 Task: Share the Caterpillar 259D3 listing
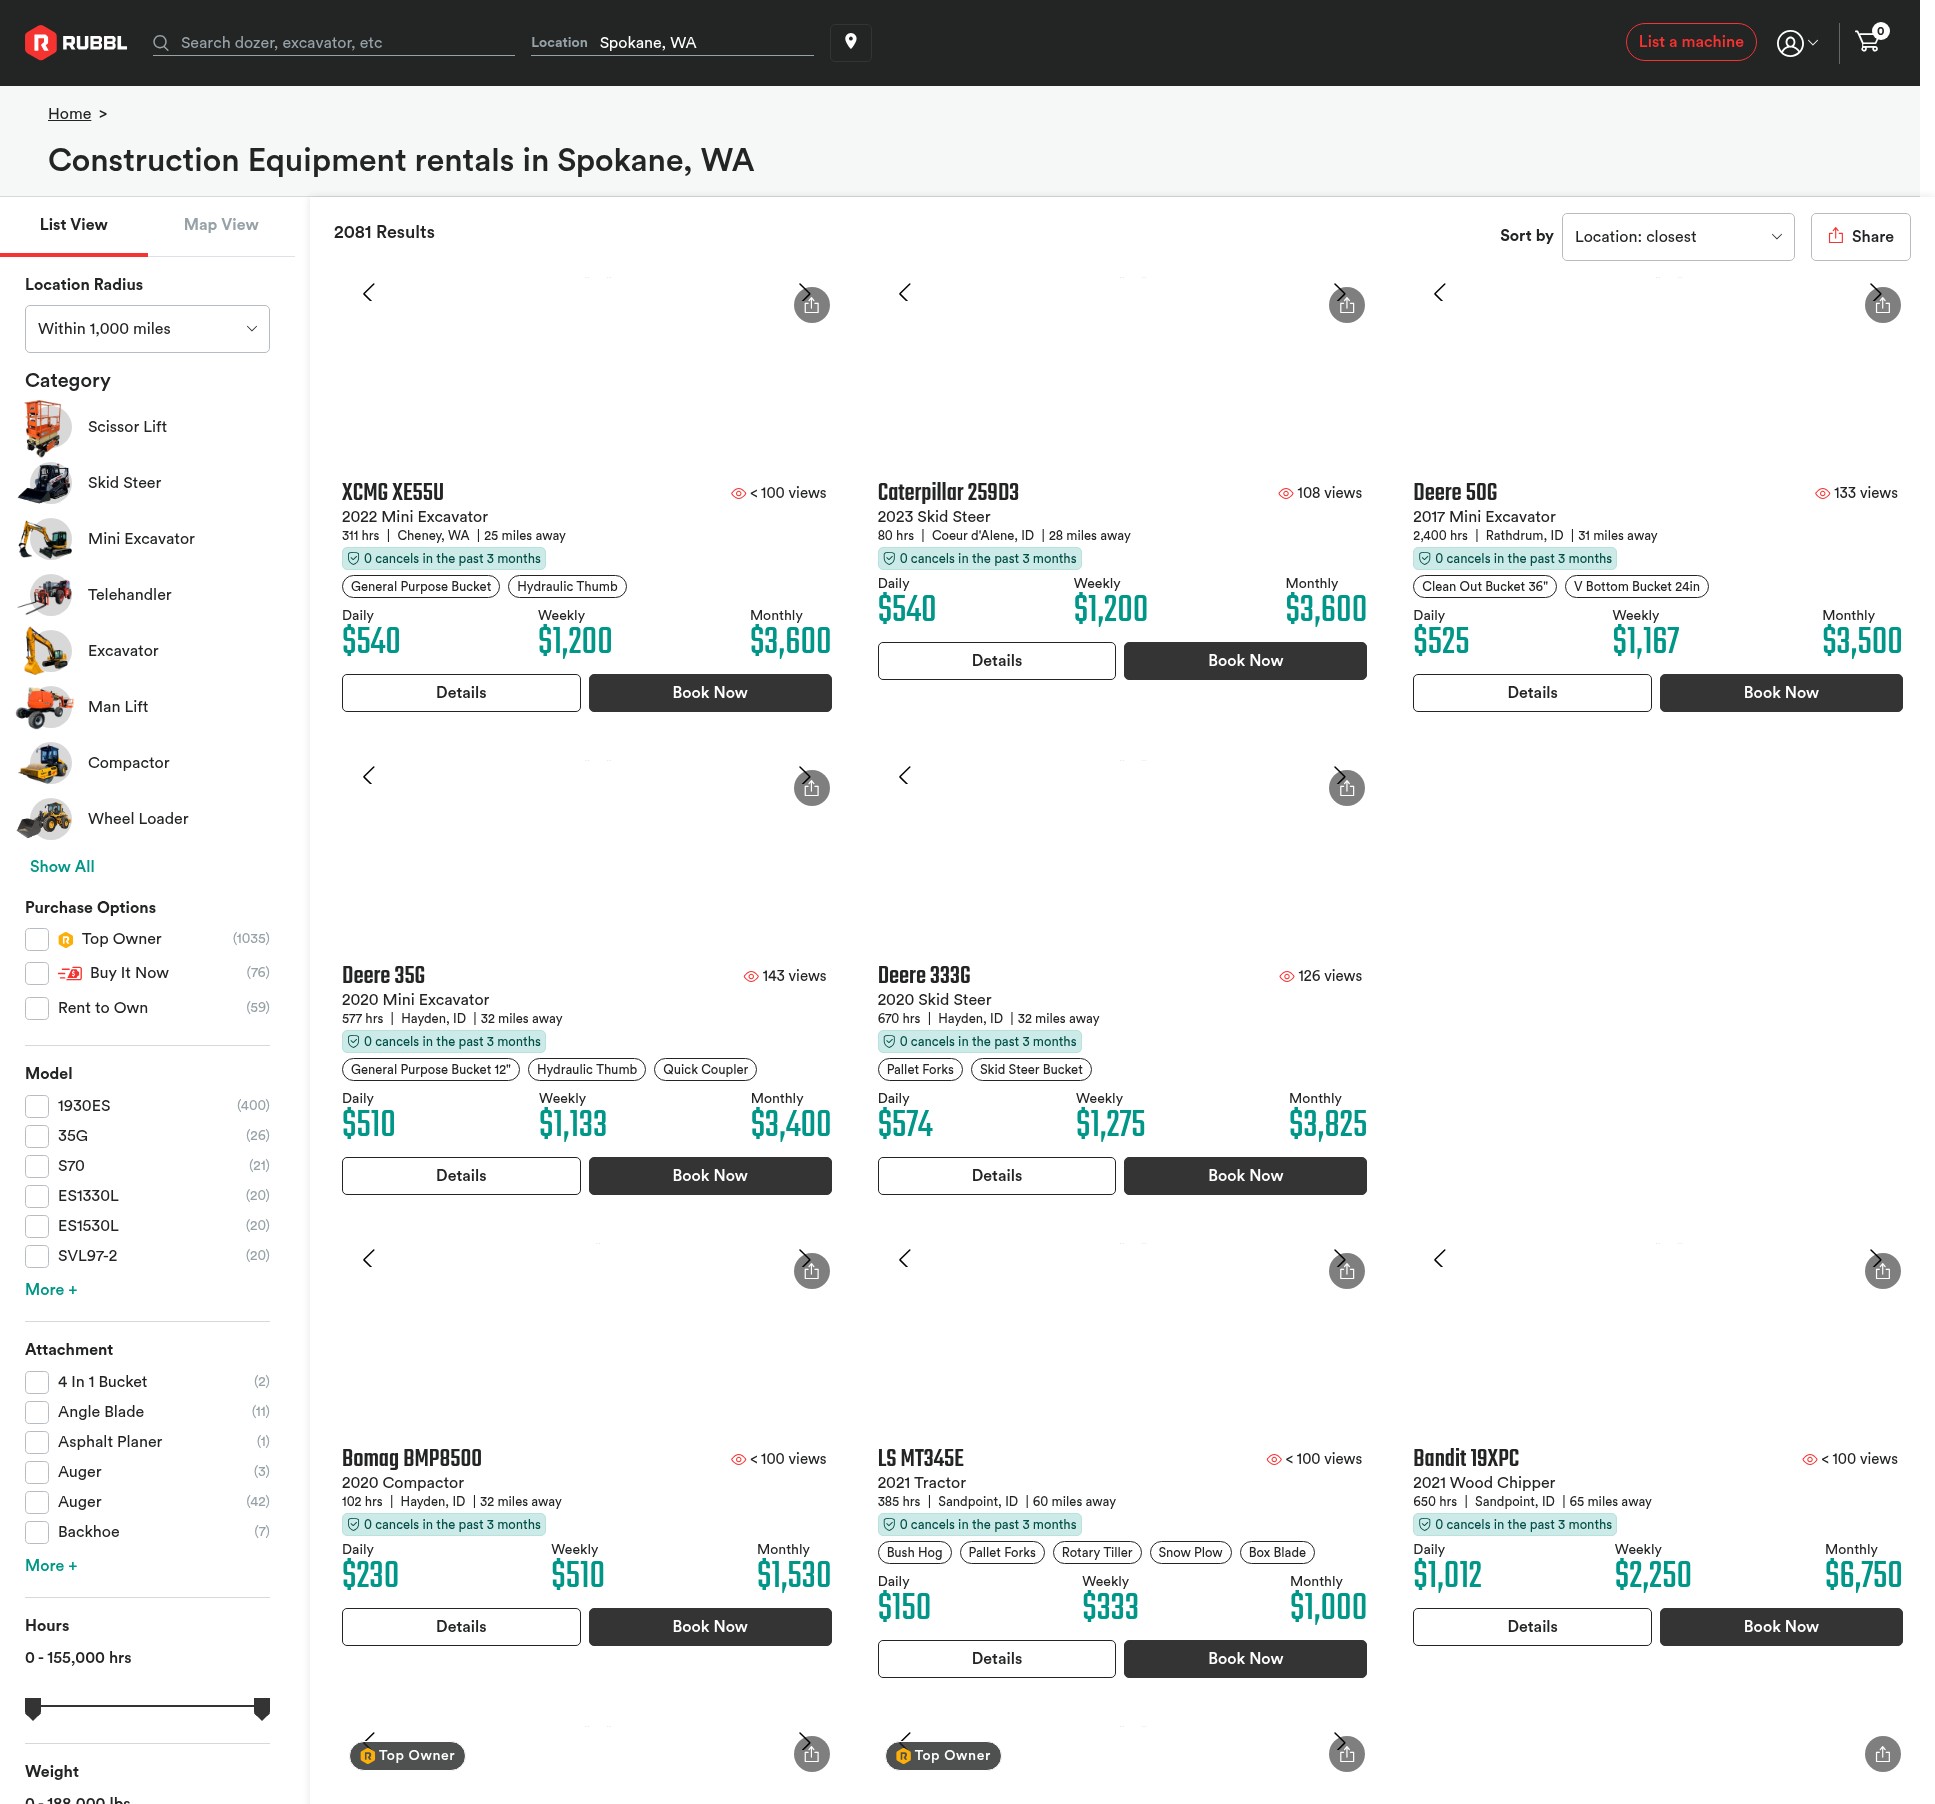[1347, 305]
